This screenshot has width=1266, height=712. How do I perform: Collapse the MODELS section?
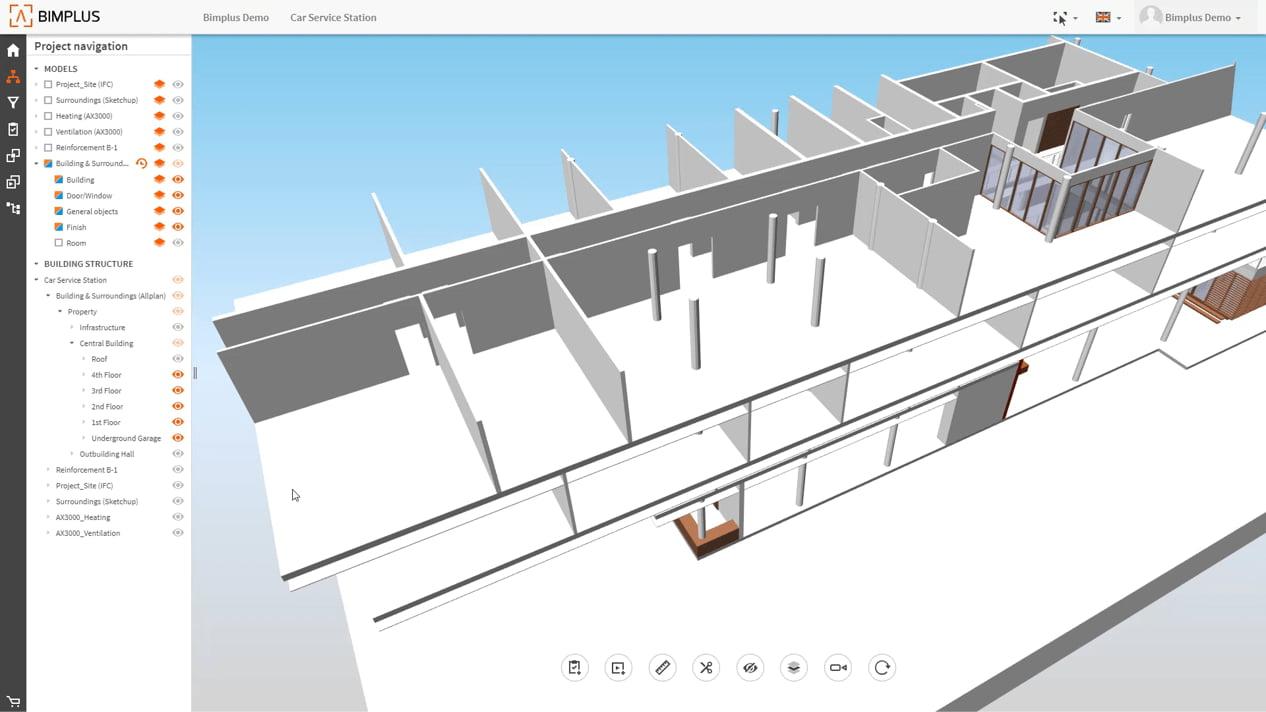[x=37, y=69]
